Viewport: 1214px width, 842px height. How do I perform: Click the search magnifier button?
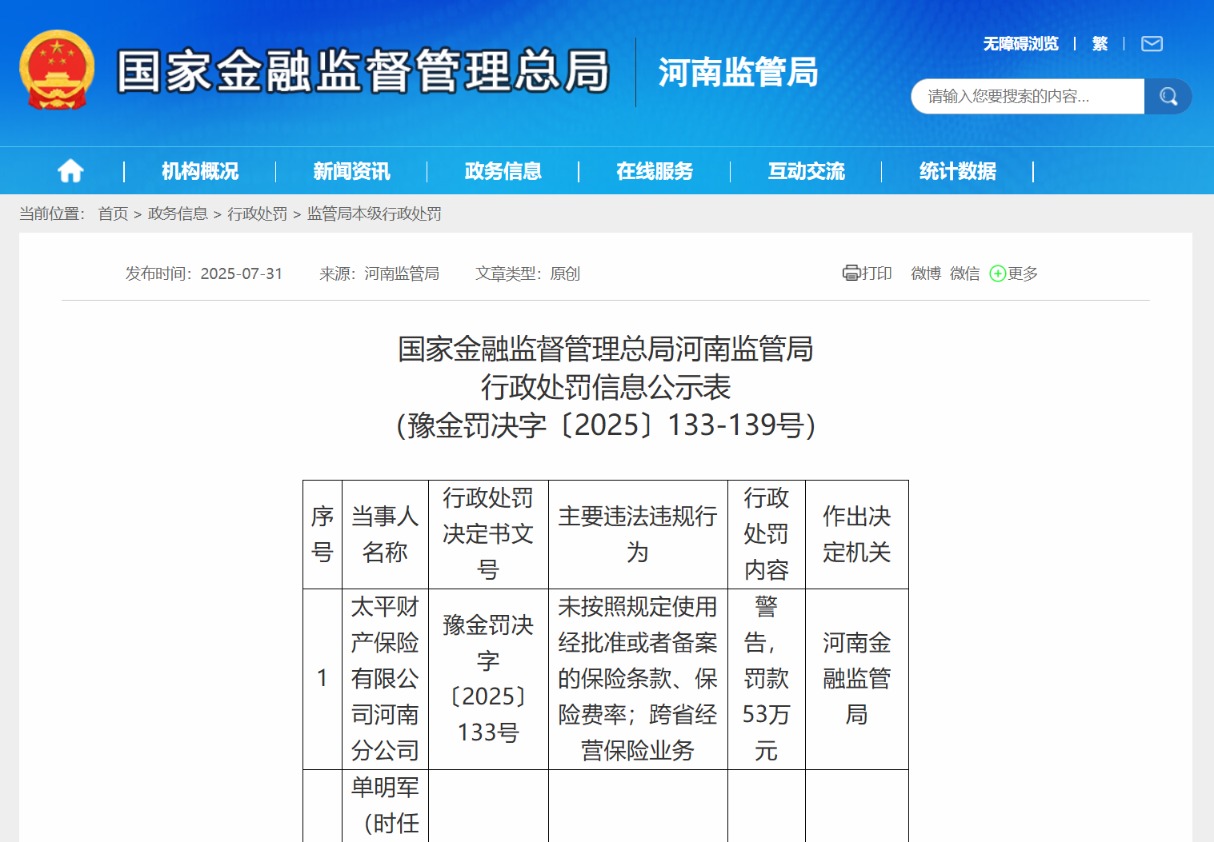pyautogui.click(x=1168, y=96)
